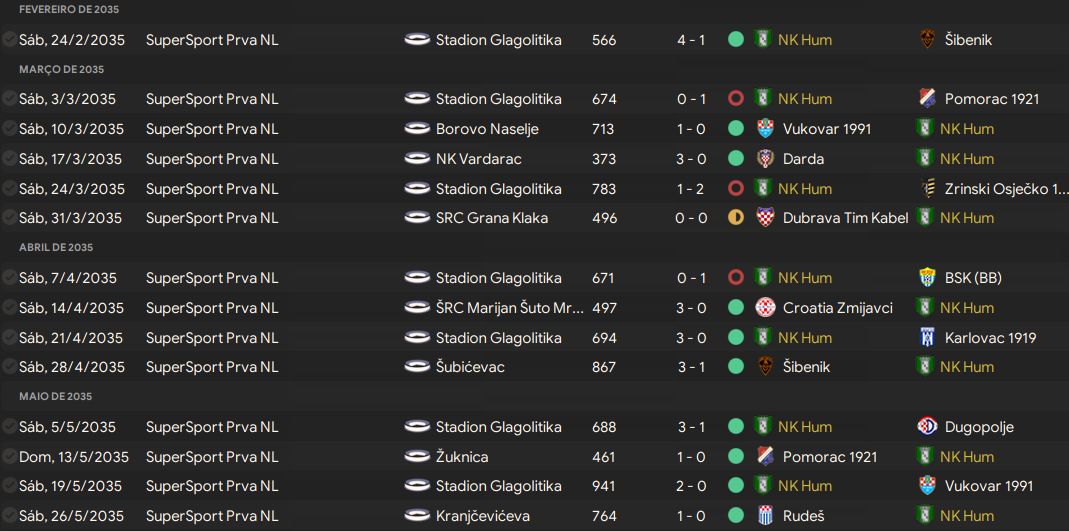Click the Vukovar 1991 crest on 10/3/2035 row

pos(765,129)
